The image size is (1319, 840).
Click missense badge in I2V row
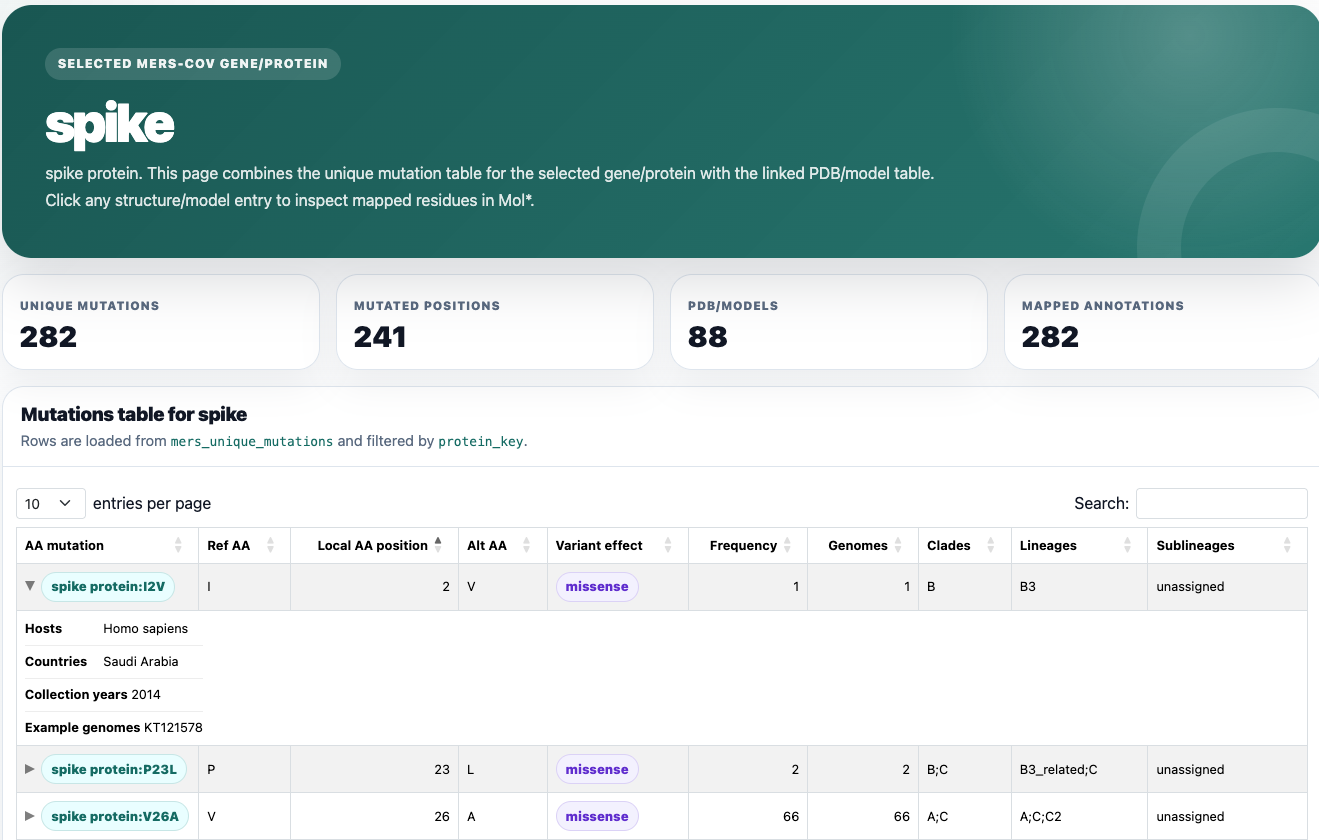597,587
